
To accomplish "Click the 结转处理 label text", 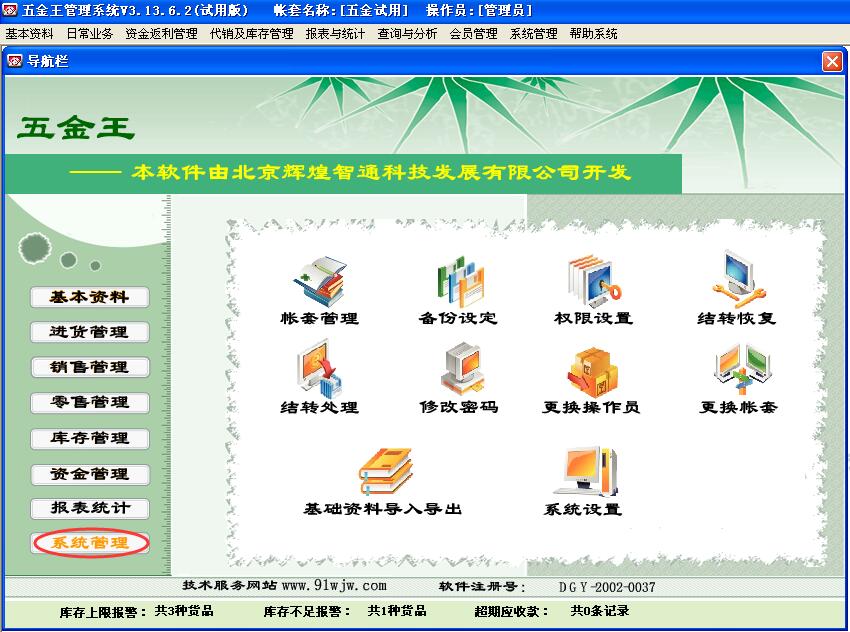I will 319,407.
